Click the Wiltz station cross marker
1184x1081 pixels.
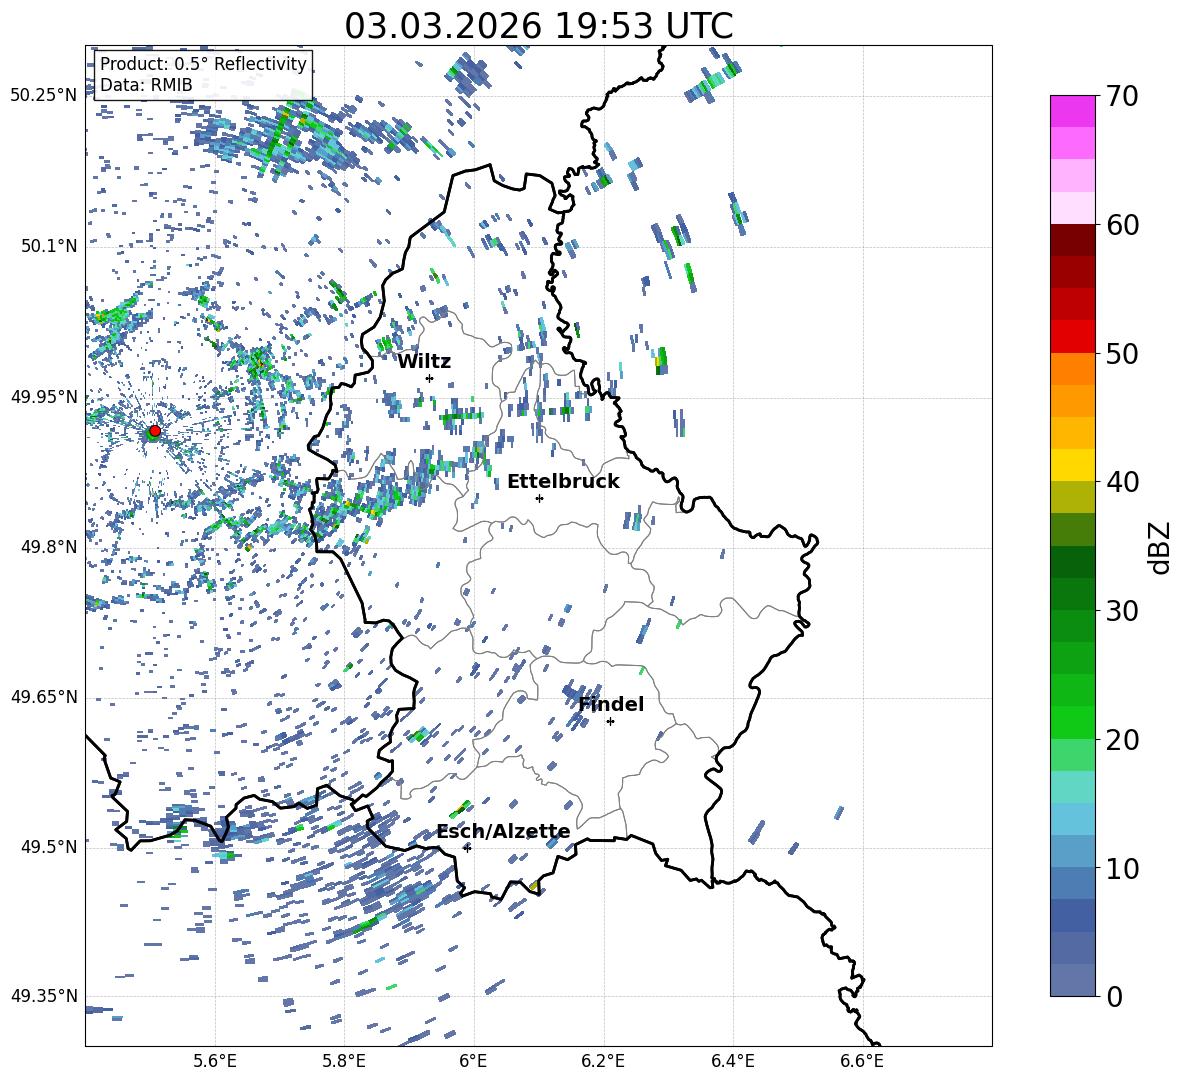[x=429, y=378]
